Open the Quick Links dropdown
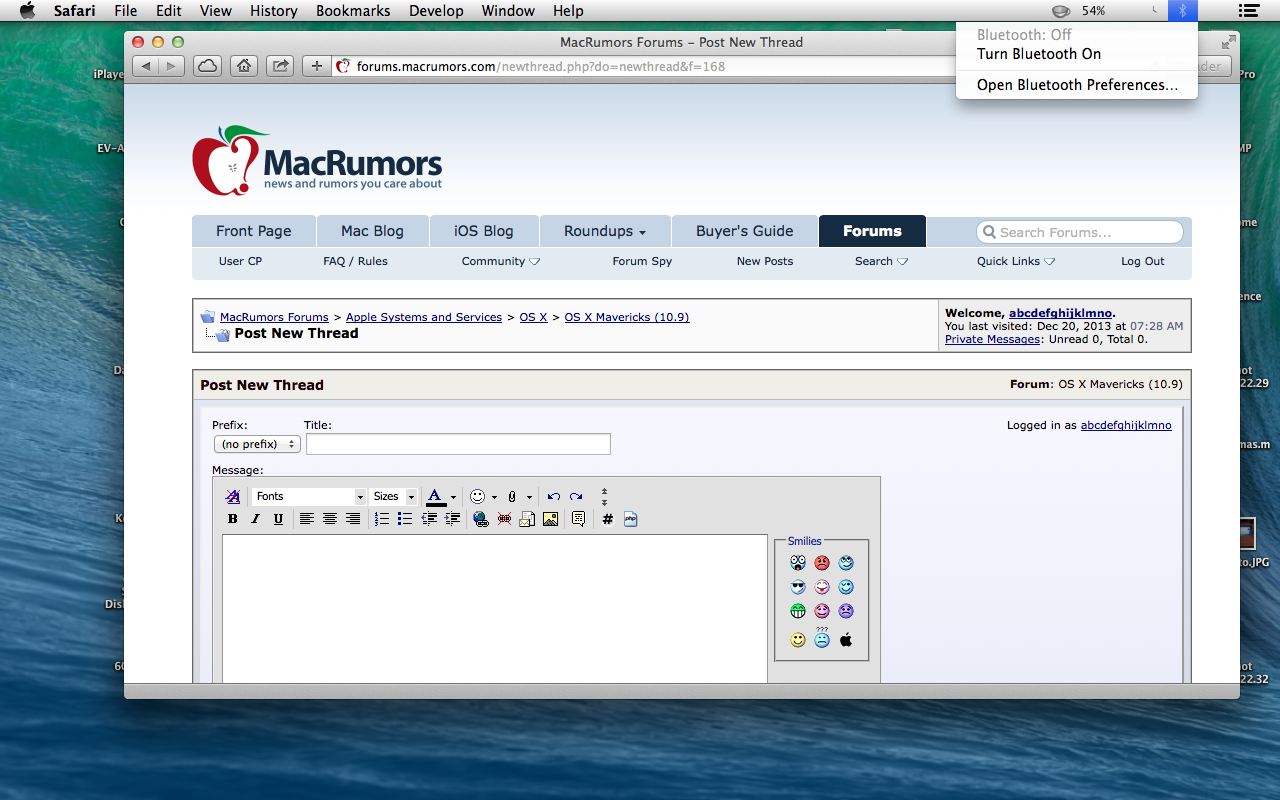This screenshot has height=800, width=1280. click(x=1016, y=261)
